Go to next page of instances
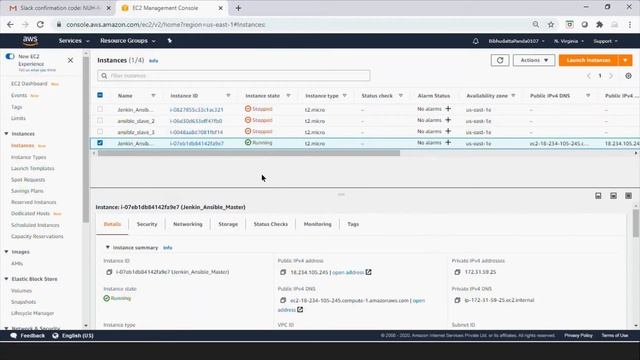Image resolution: width=640 pixels, height=360 pixels. [x=611, y=76]
